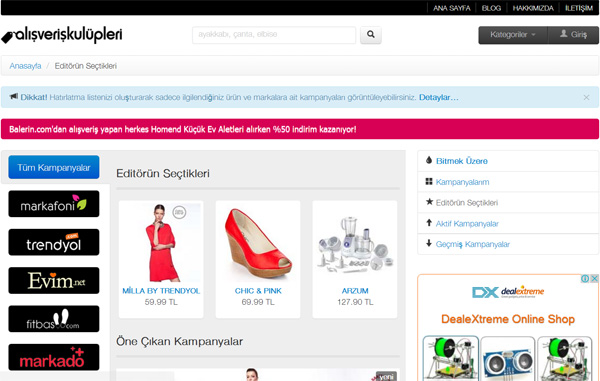Click the megaphone icon in the notice

14,96
